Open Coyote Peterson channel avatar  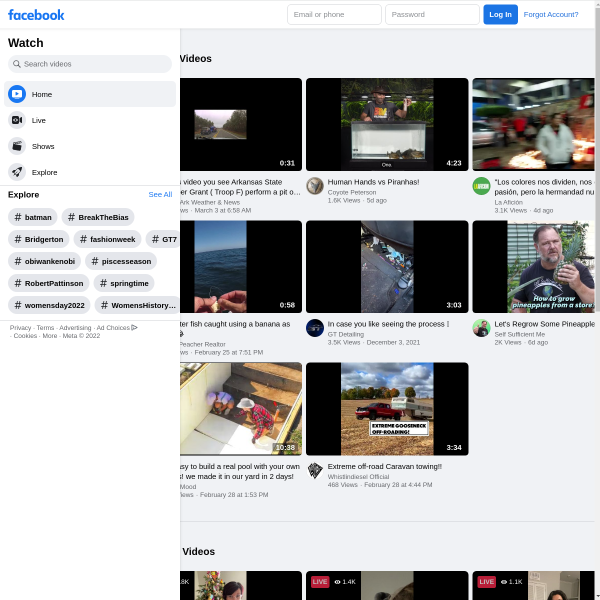tap(315, 186)
